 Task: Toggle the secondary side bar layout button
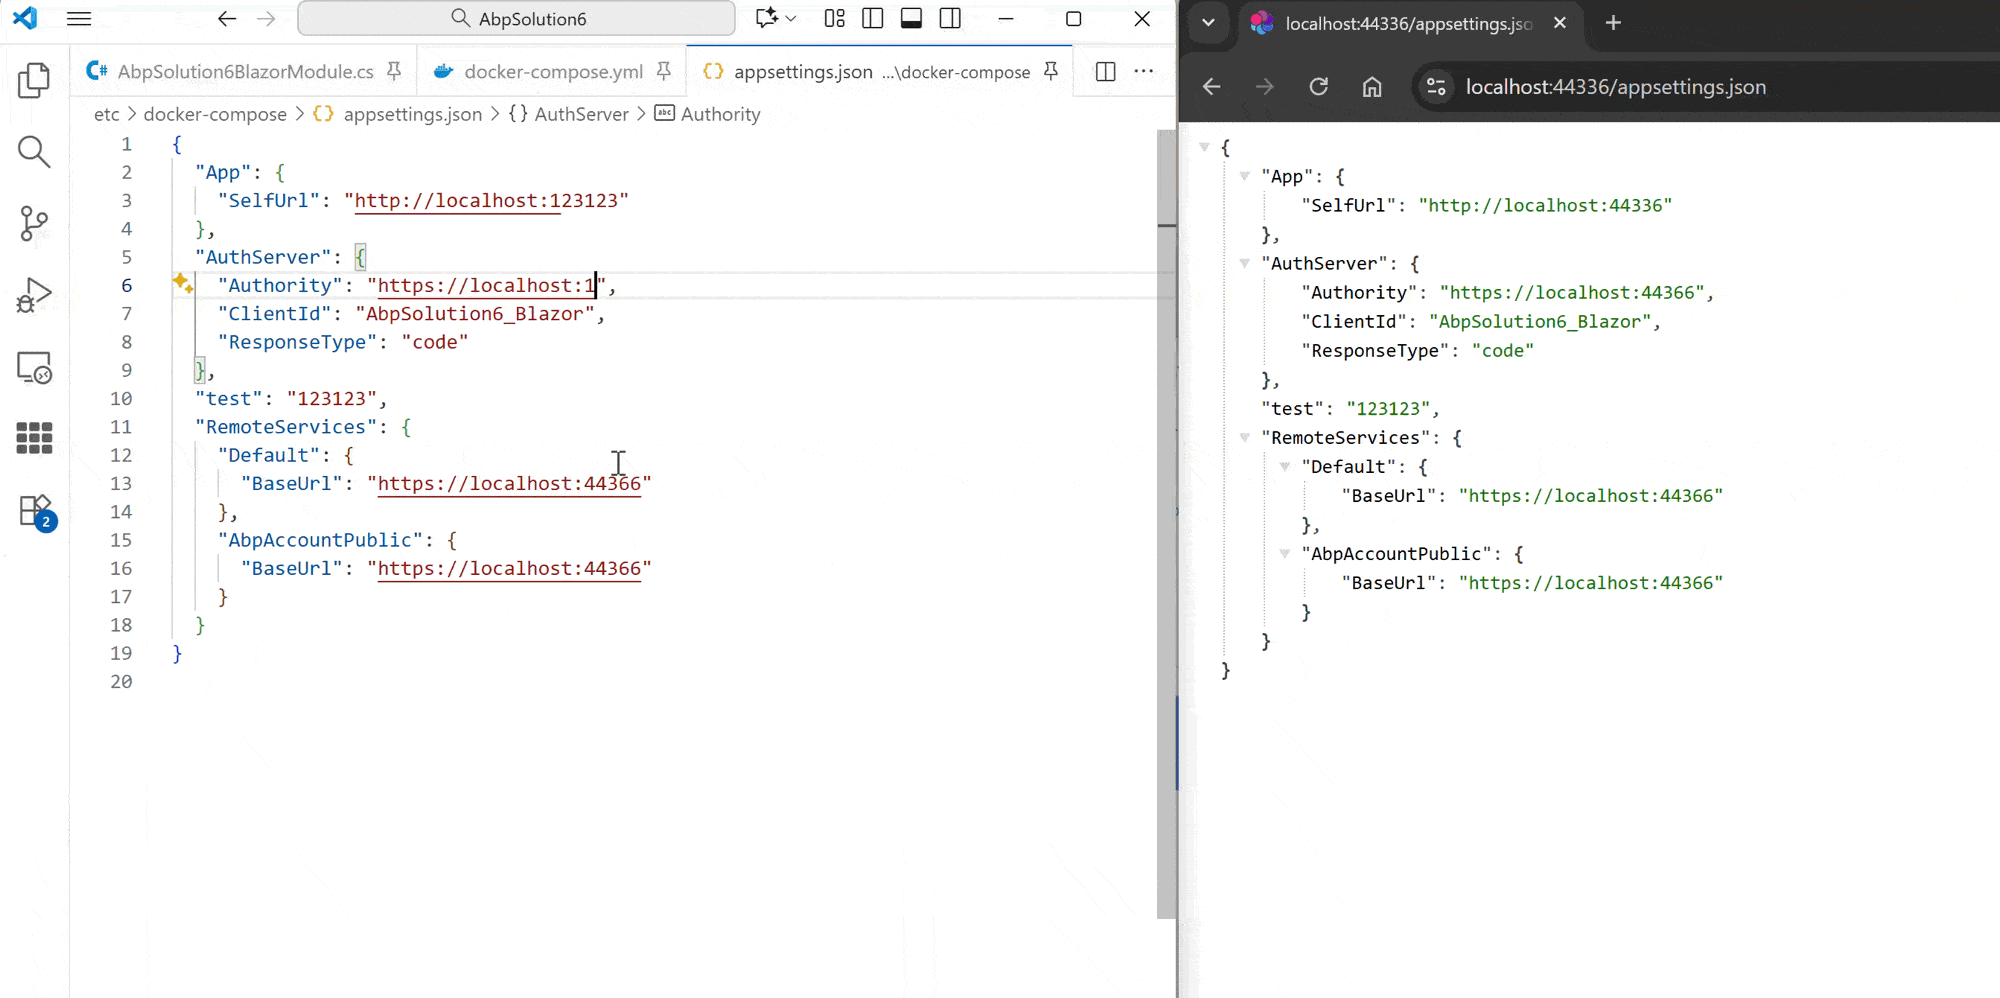click(x=950, y=18)
